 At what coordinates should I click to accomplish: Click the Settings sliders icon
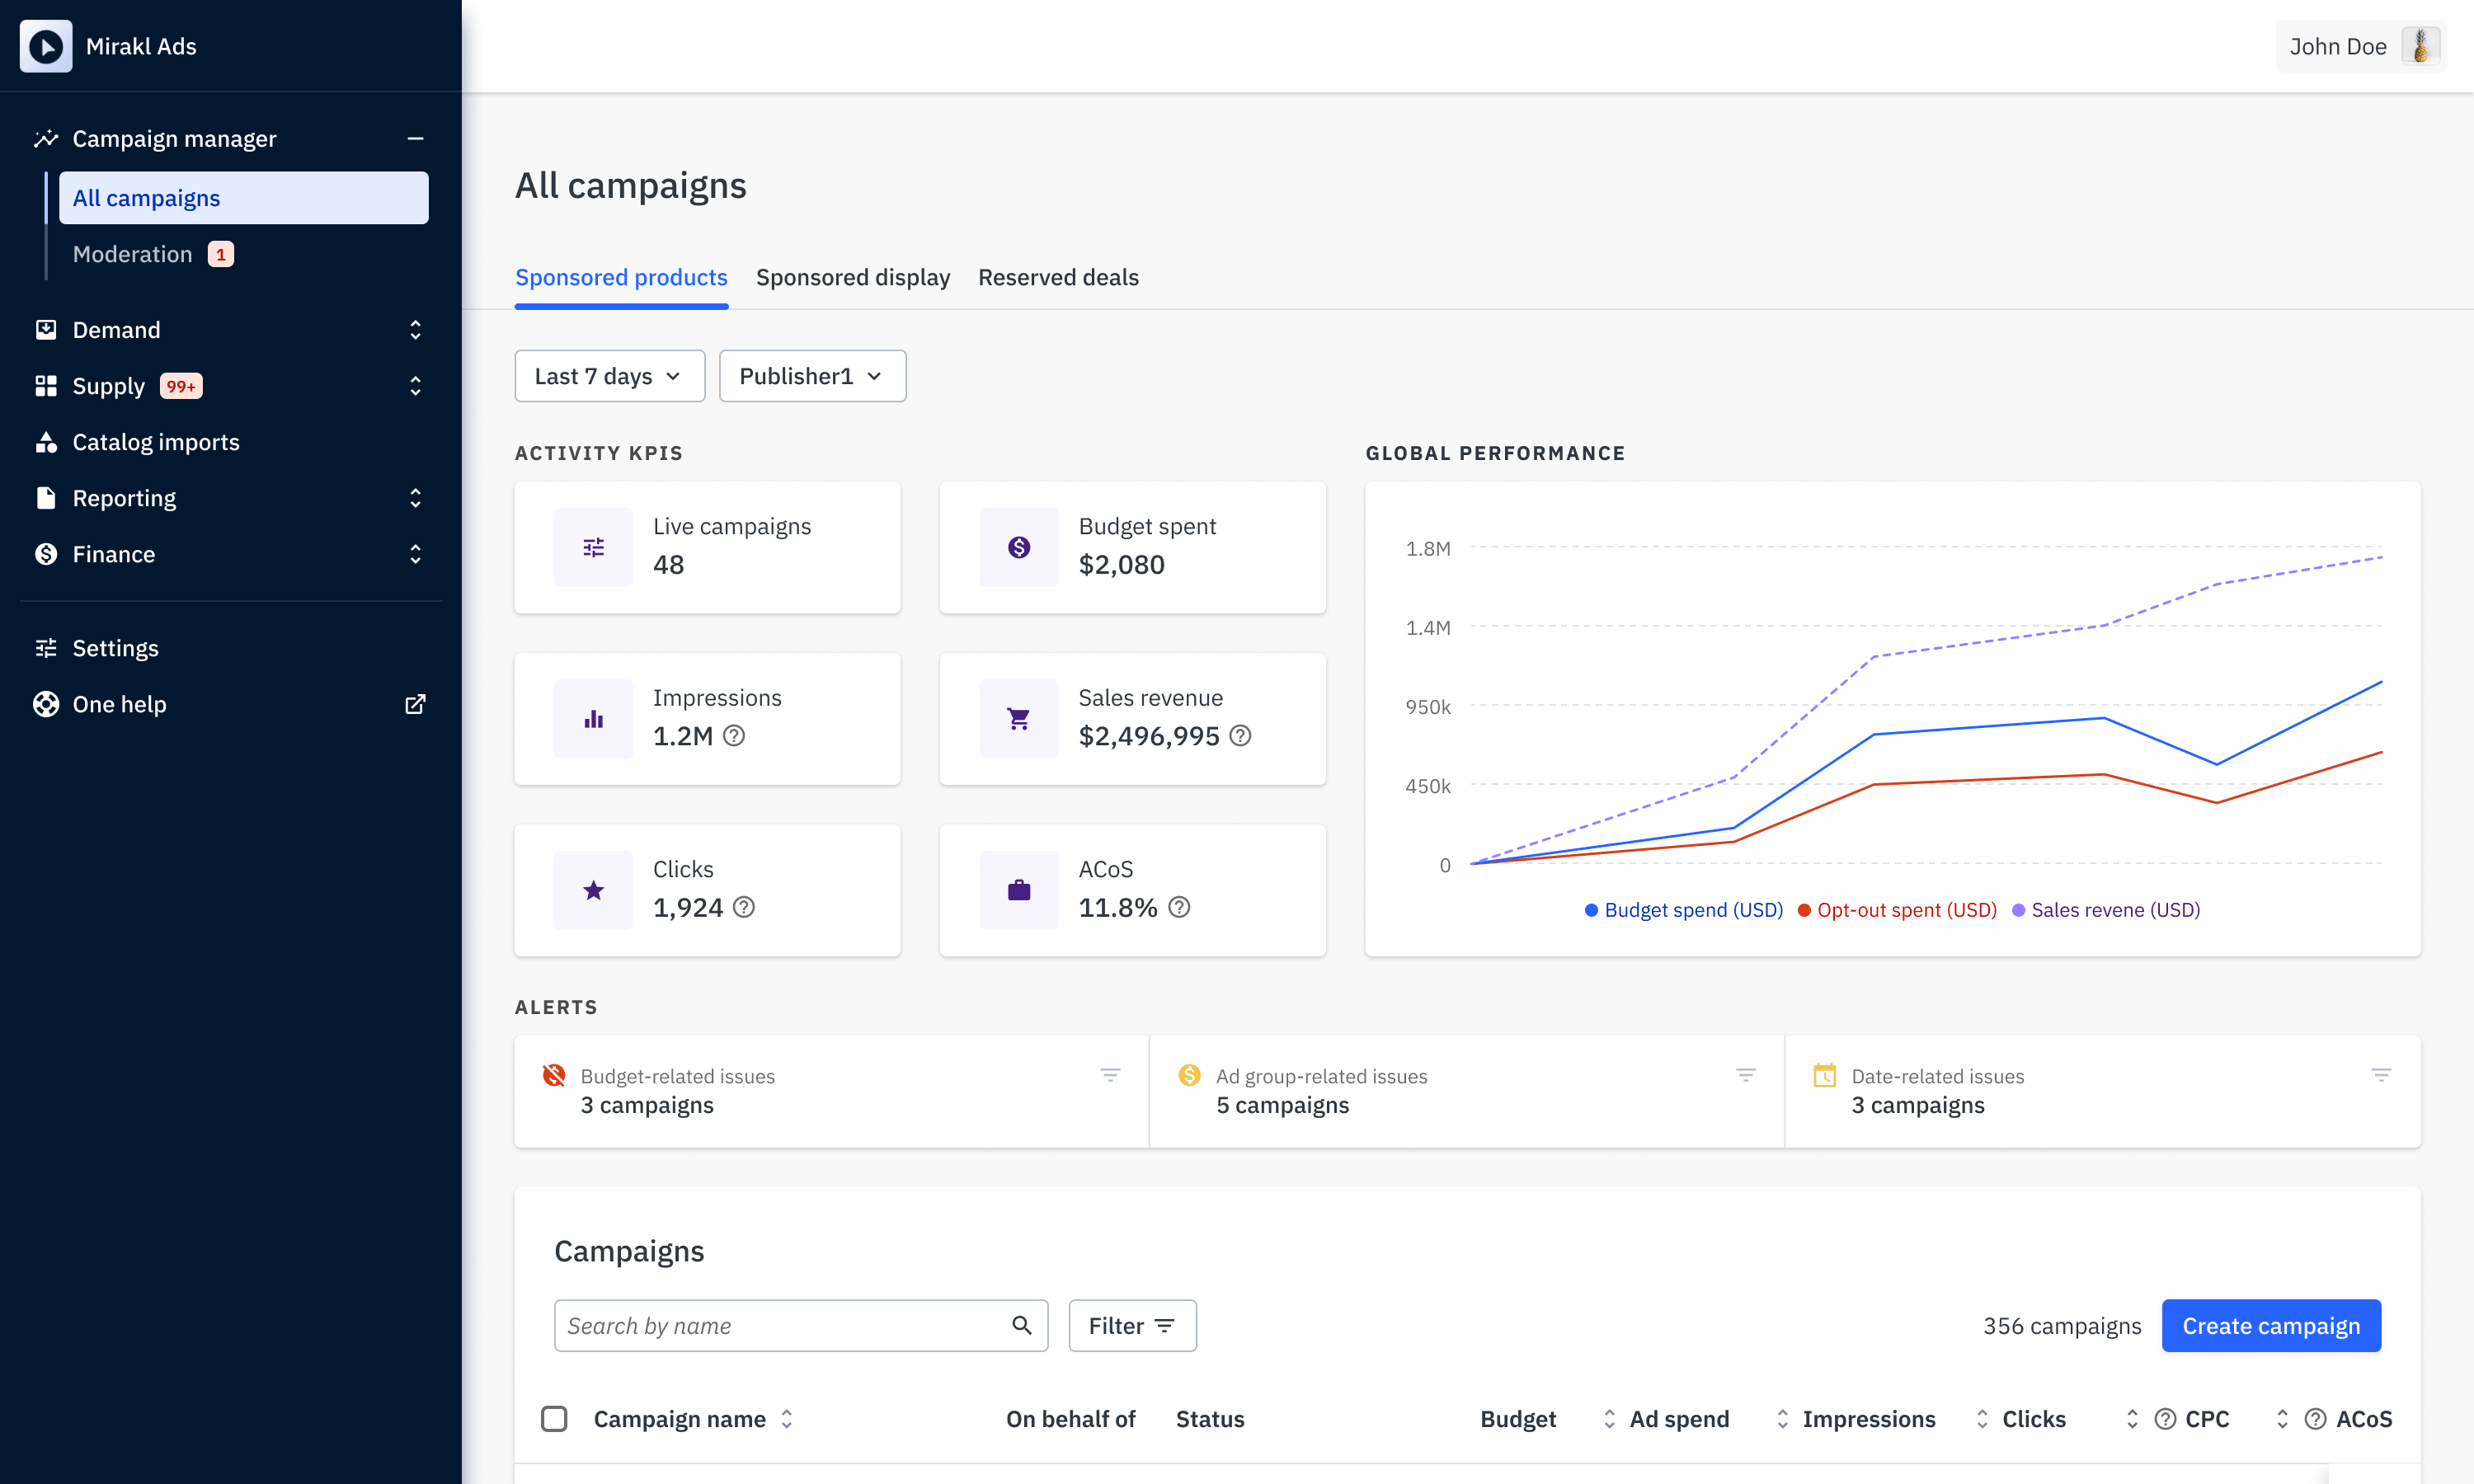(x=46, y=648)
